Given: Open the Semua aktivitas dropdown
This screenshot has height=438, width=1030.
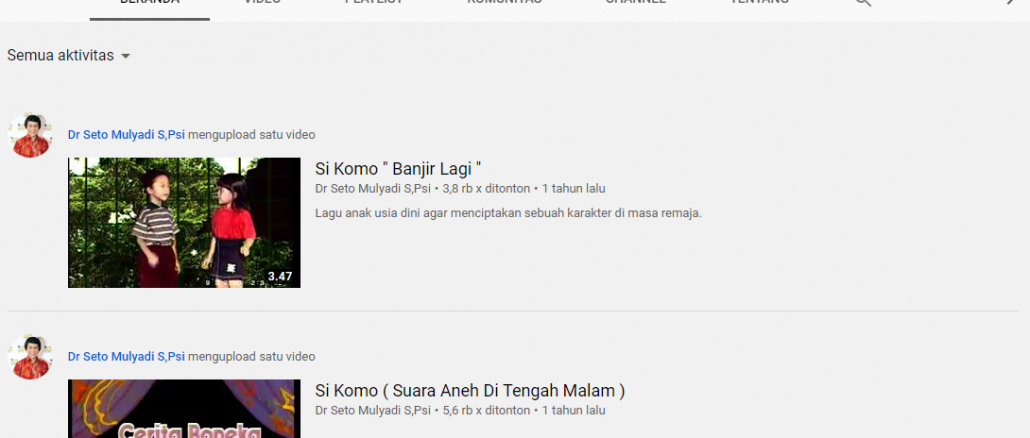Looking at the screenshot, I should pos(68,56).
